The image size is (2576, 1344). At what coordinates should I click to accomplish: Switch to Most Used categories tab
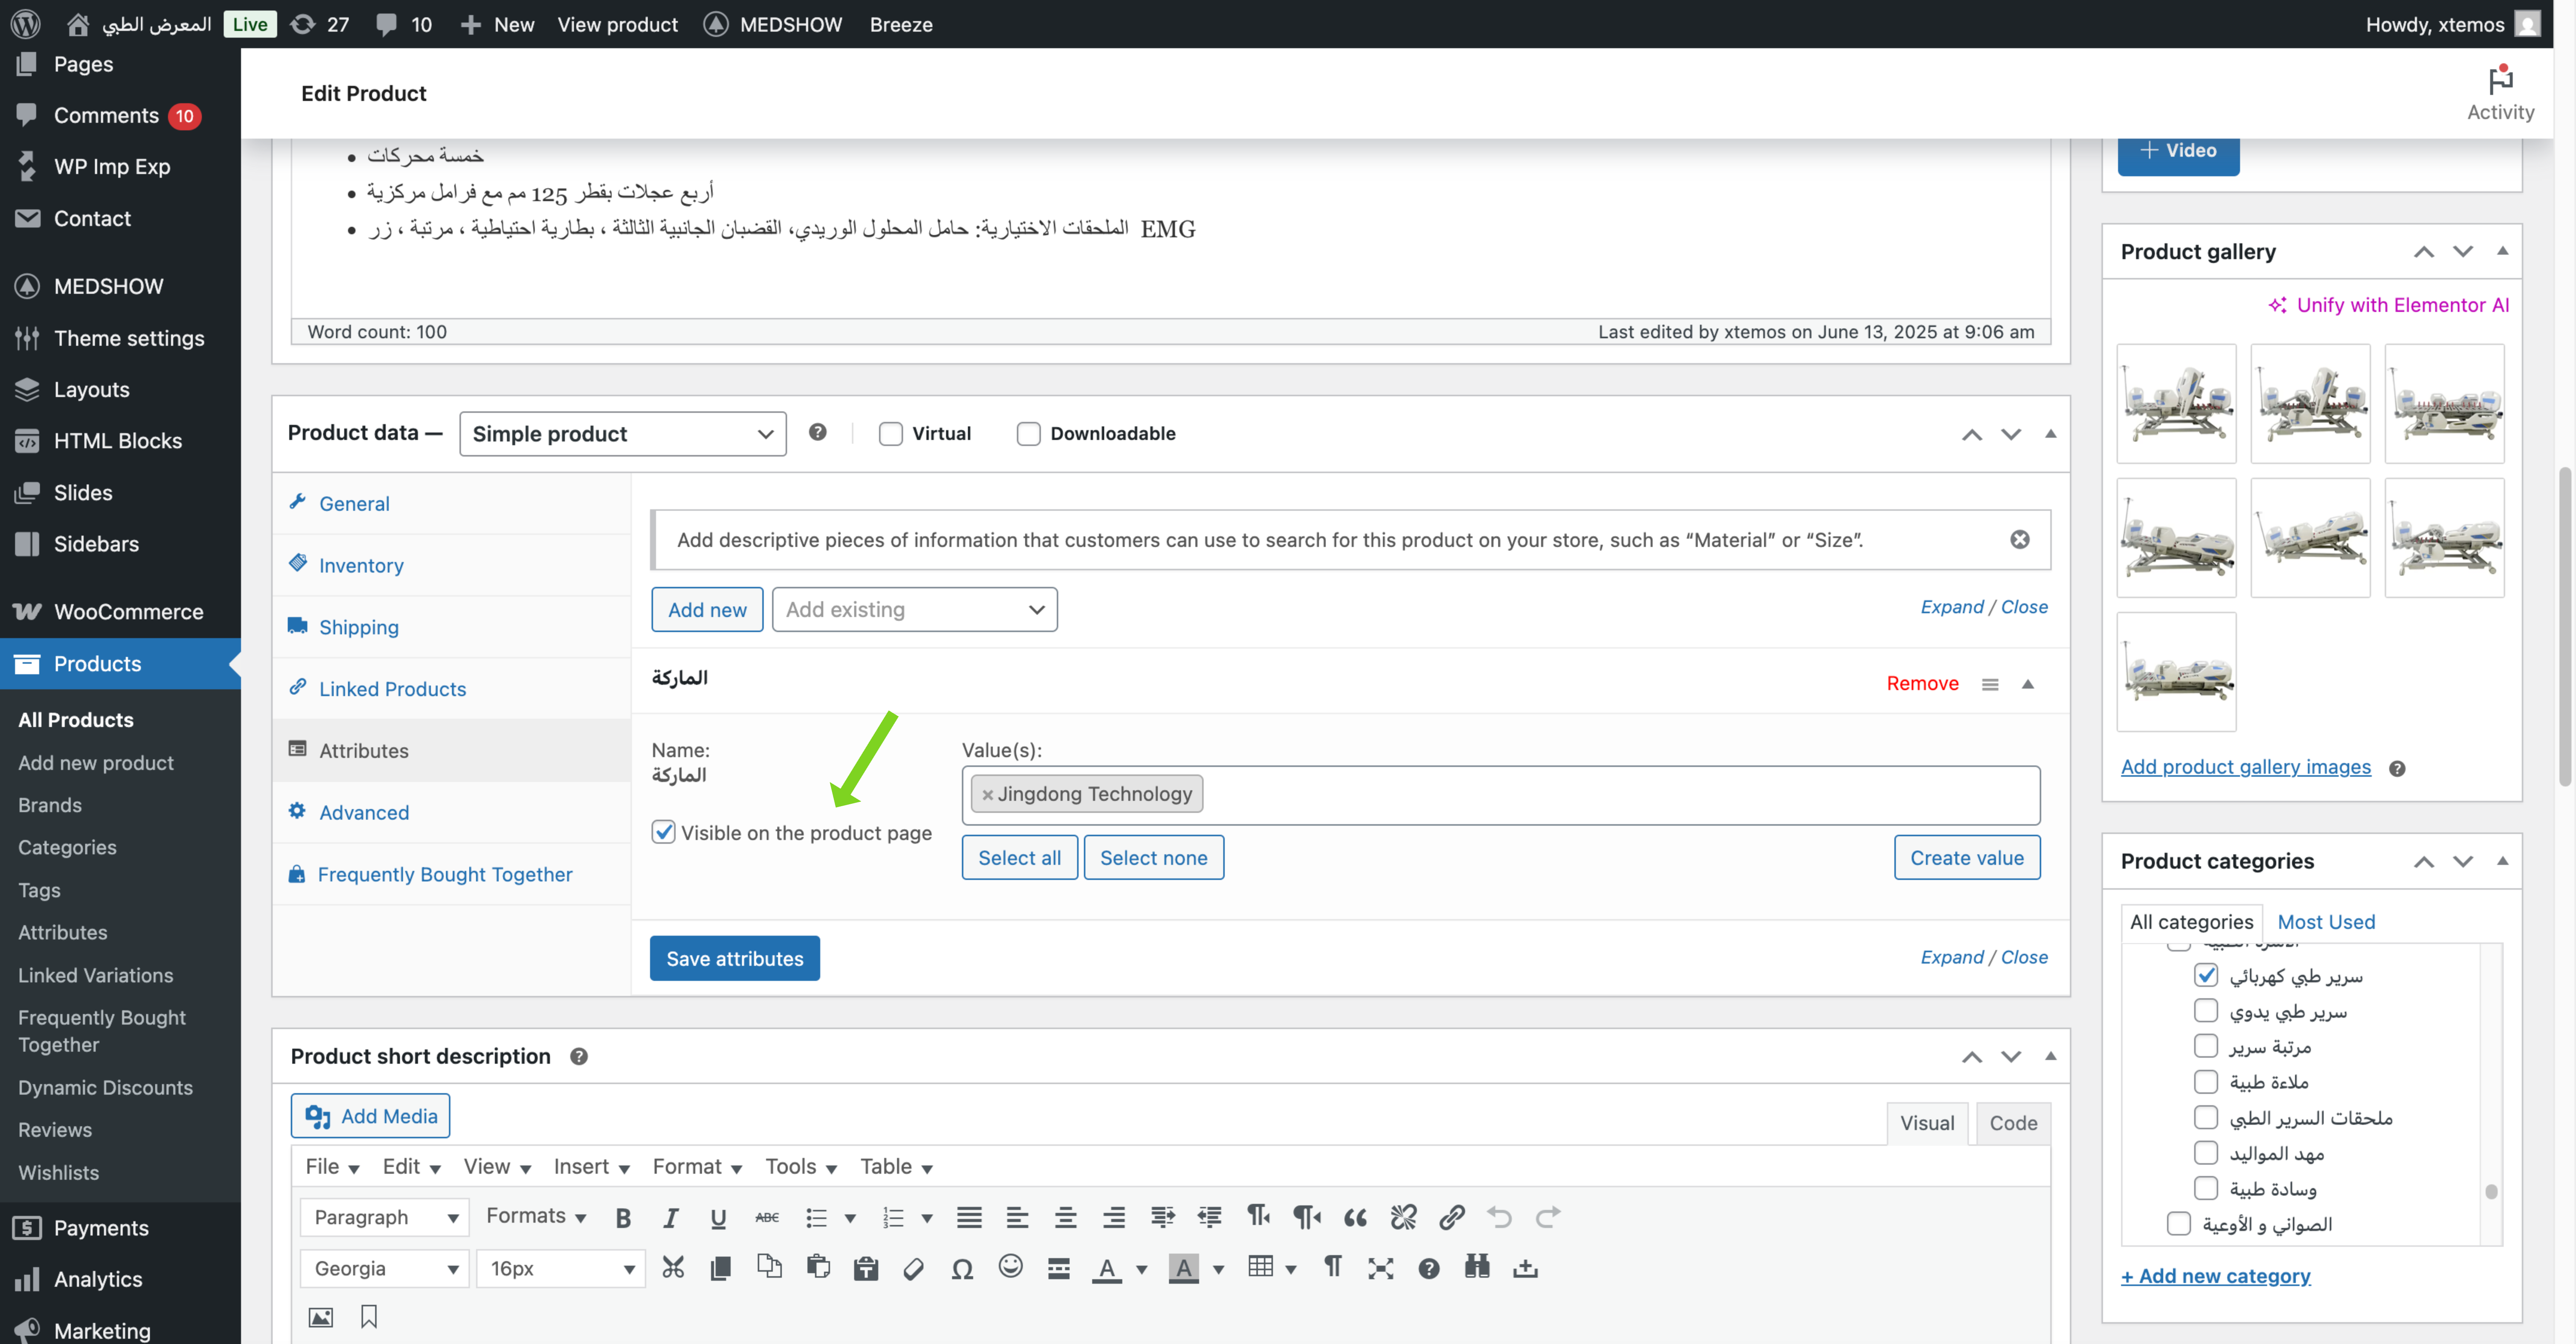tap(2326, 922)
